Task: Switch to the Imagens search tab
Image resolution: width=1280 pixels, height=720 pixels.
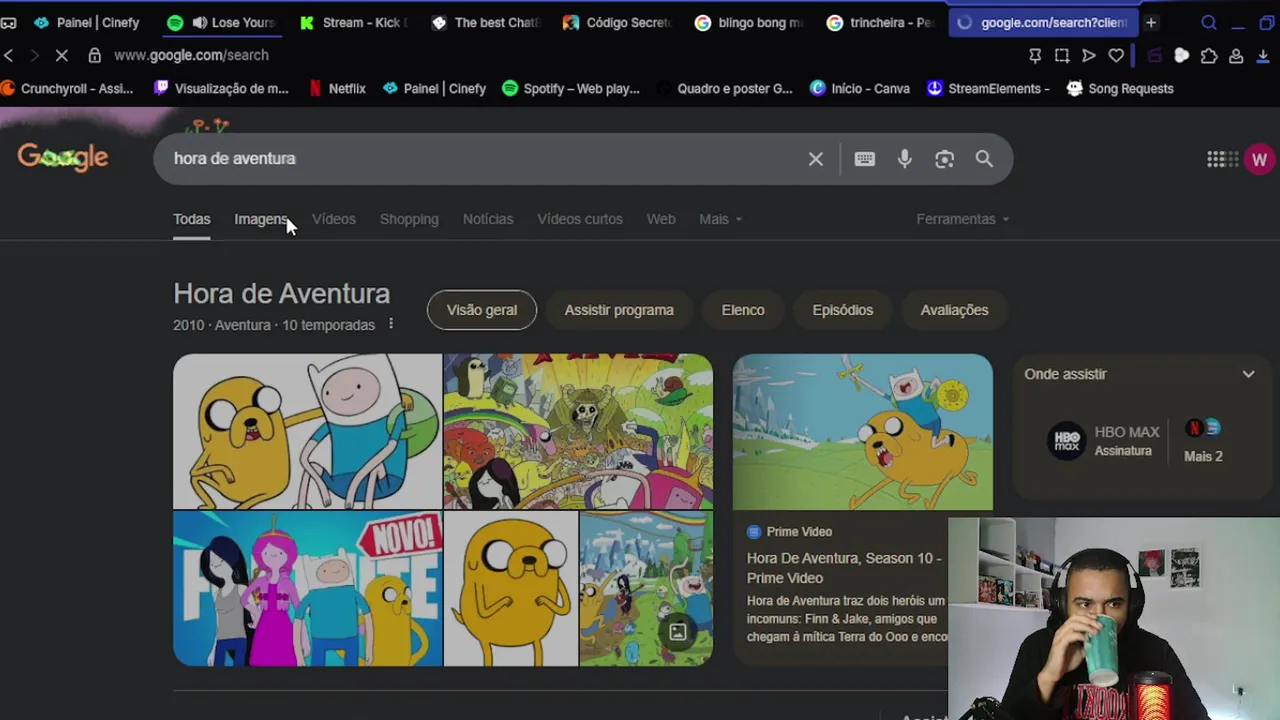Action: click(x=261, y=219)
